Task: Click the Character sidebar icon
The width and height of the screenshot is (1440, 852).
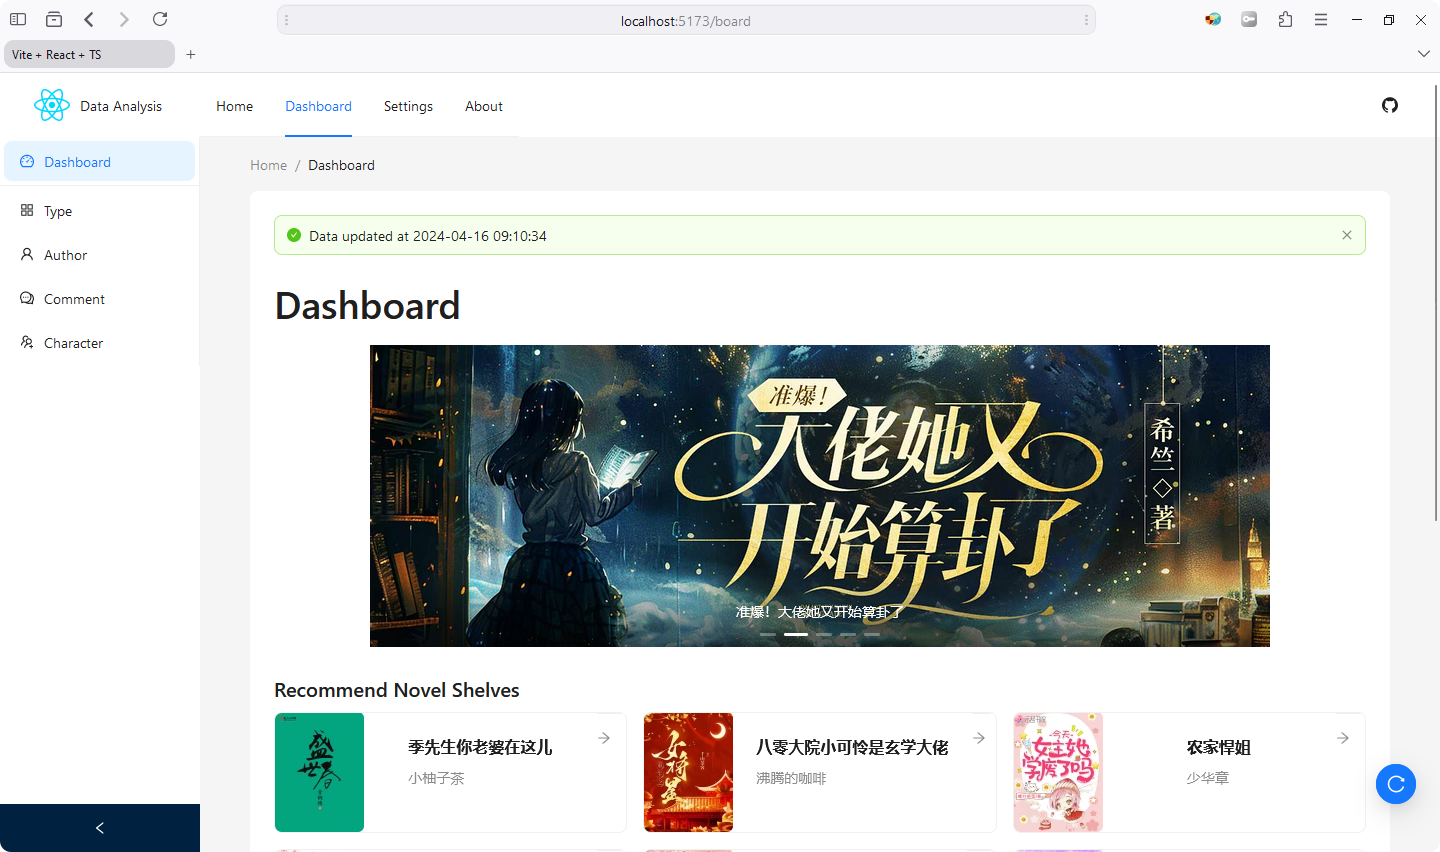Action: 27,342
